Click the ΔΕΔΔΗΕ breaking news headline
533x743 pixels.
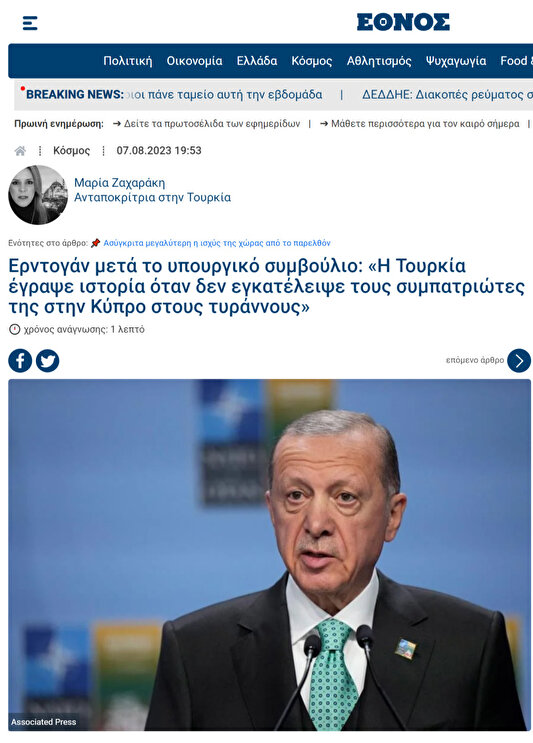click(447, 94)
